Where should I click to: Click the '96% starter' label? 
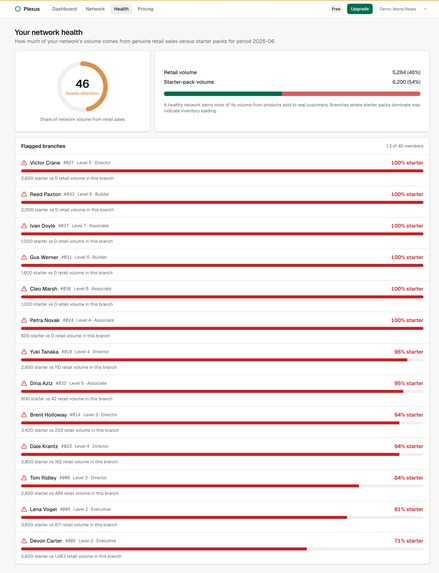pos(409,352)
